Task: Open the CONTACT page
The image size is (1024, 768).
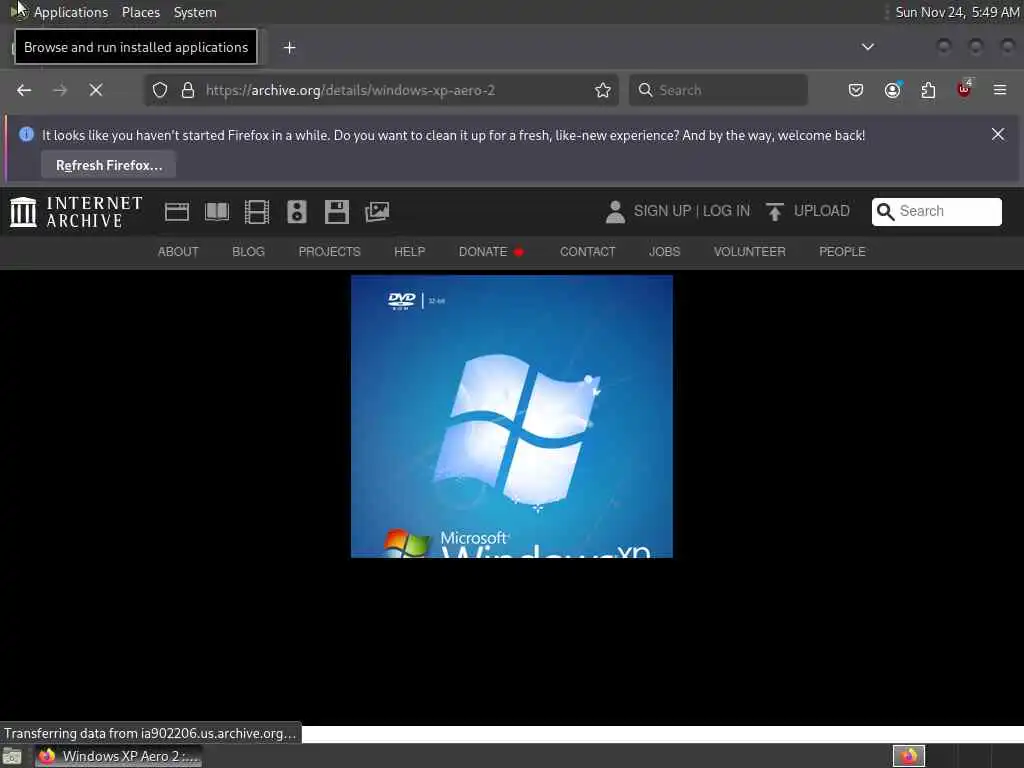Action: point(587,251)
